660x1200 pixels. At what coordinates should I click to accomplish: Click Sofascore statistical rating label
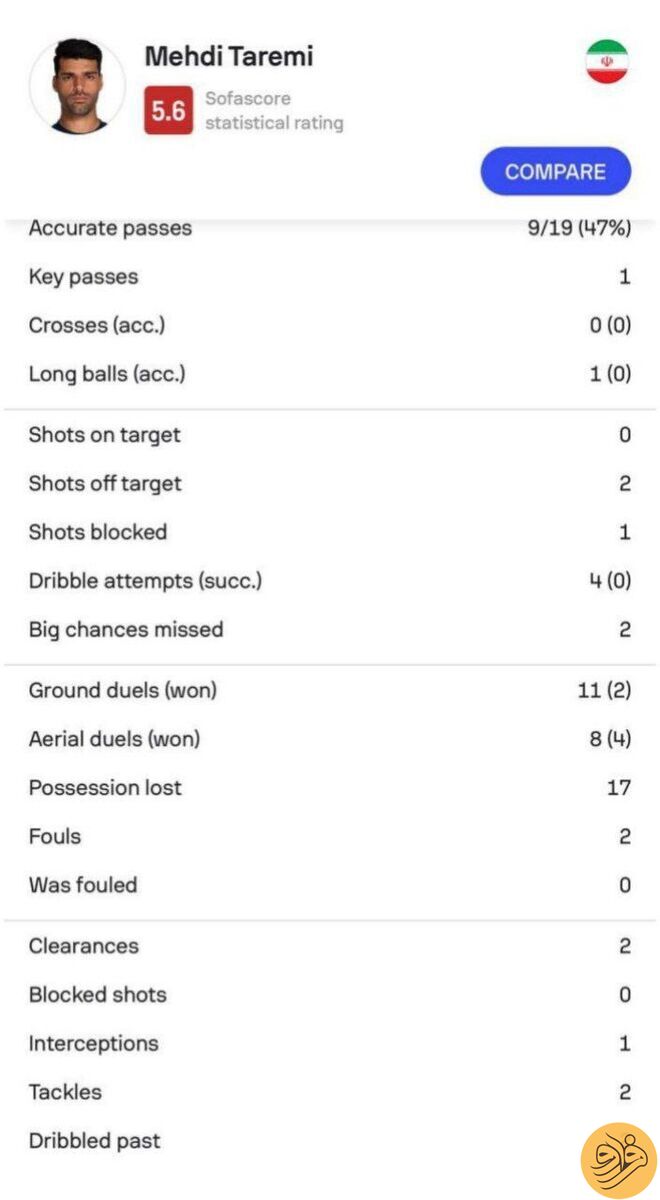(274, 111)
